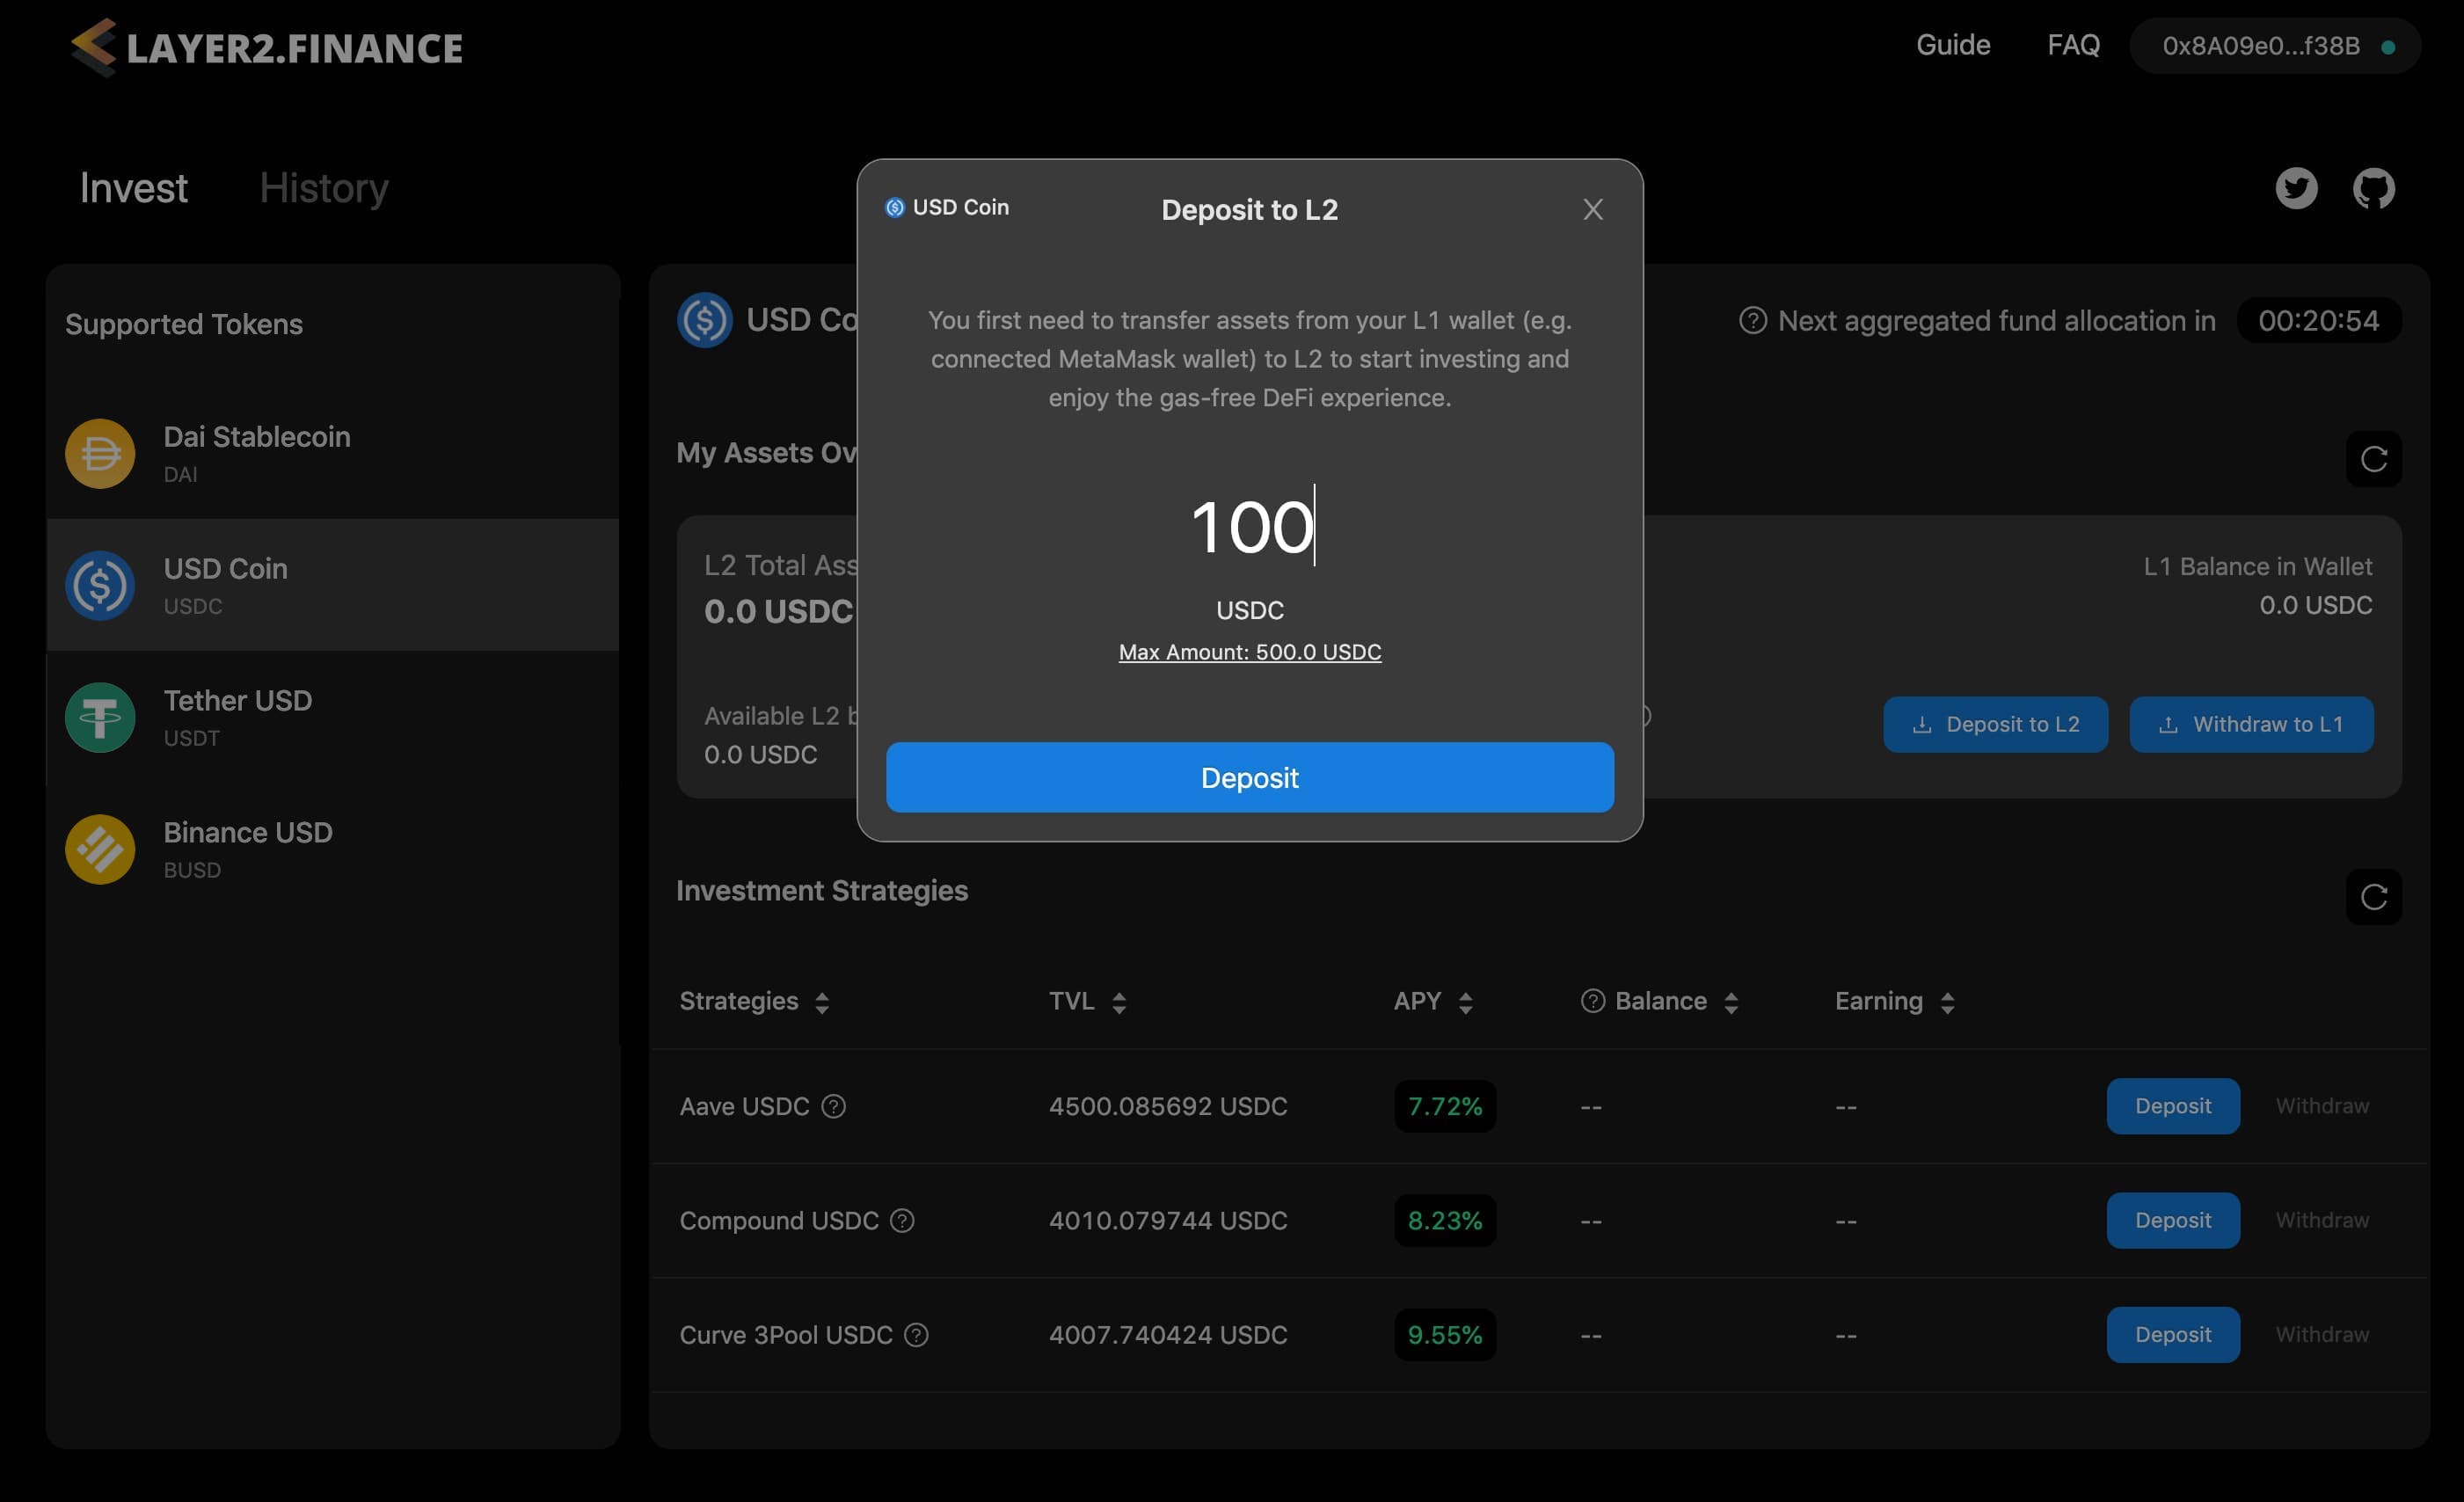
Task: Click the amount input showing 100
Action: pos(1250,527)
